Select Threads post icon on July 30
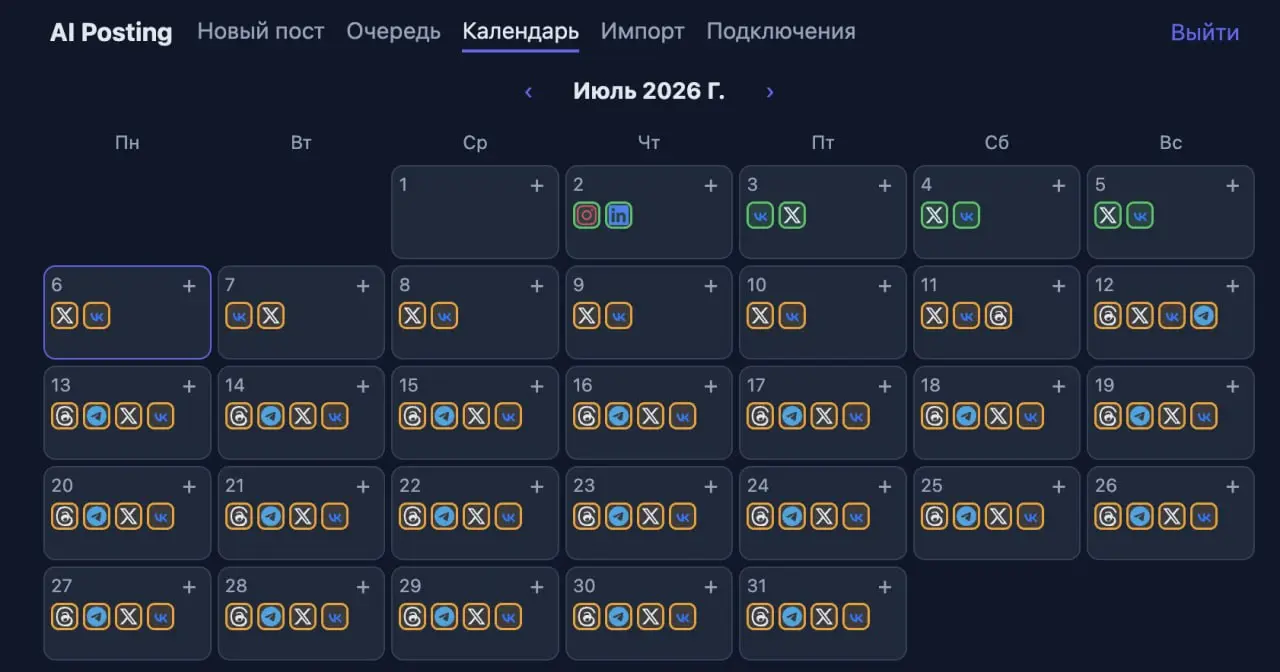Image resolution: width=1280 pixels, height=672 pixels. coord(587,617)
